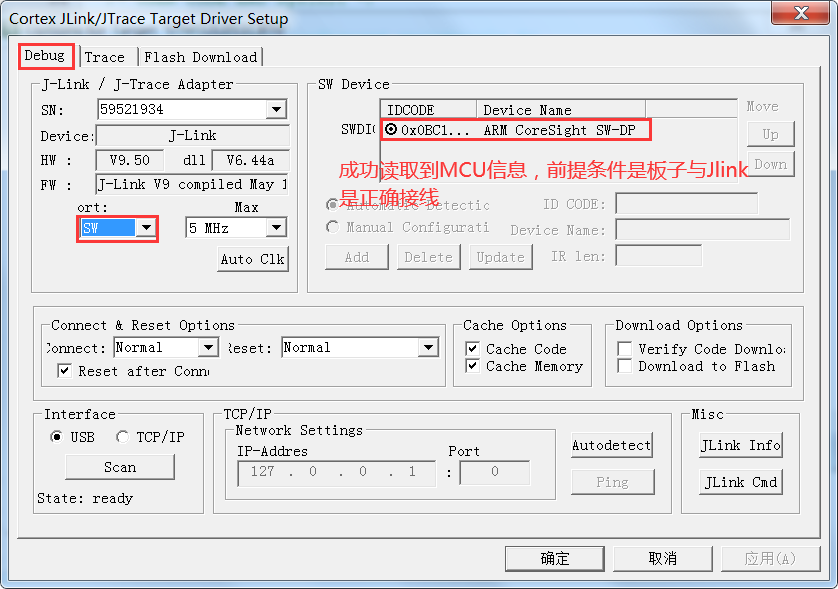Uncheck the Cache Code option
The image size is (838, 589).
click(472, 349)
